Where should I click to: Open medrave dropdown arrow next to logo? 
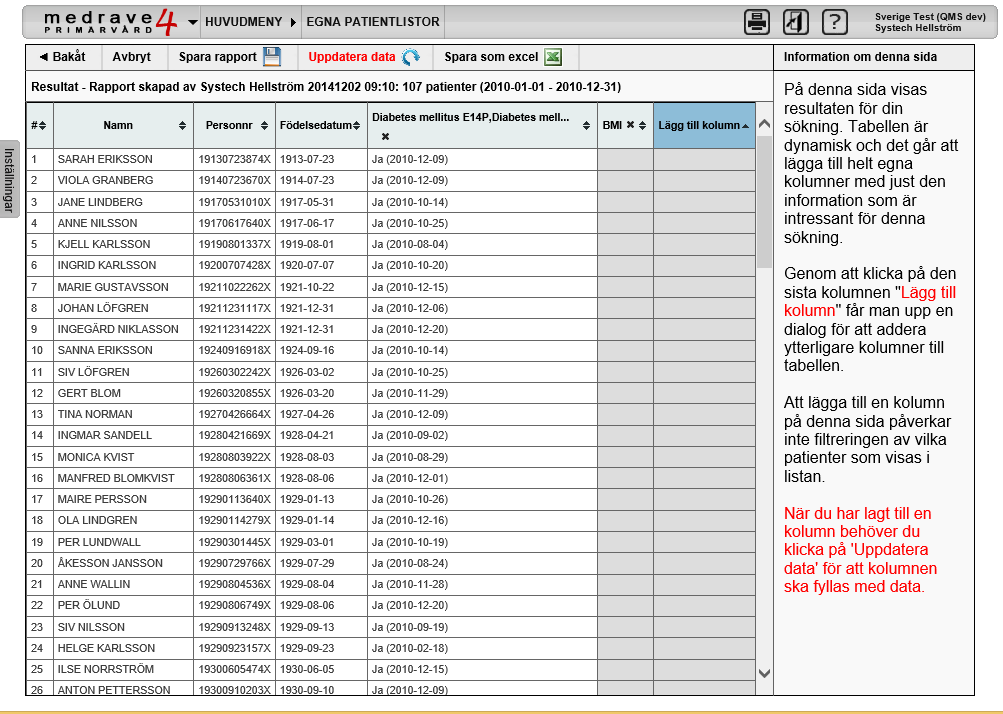tap(193, 22)
